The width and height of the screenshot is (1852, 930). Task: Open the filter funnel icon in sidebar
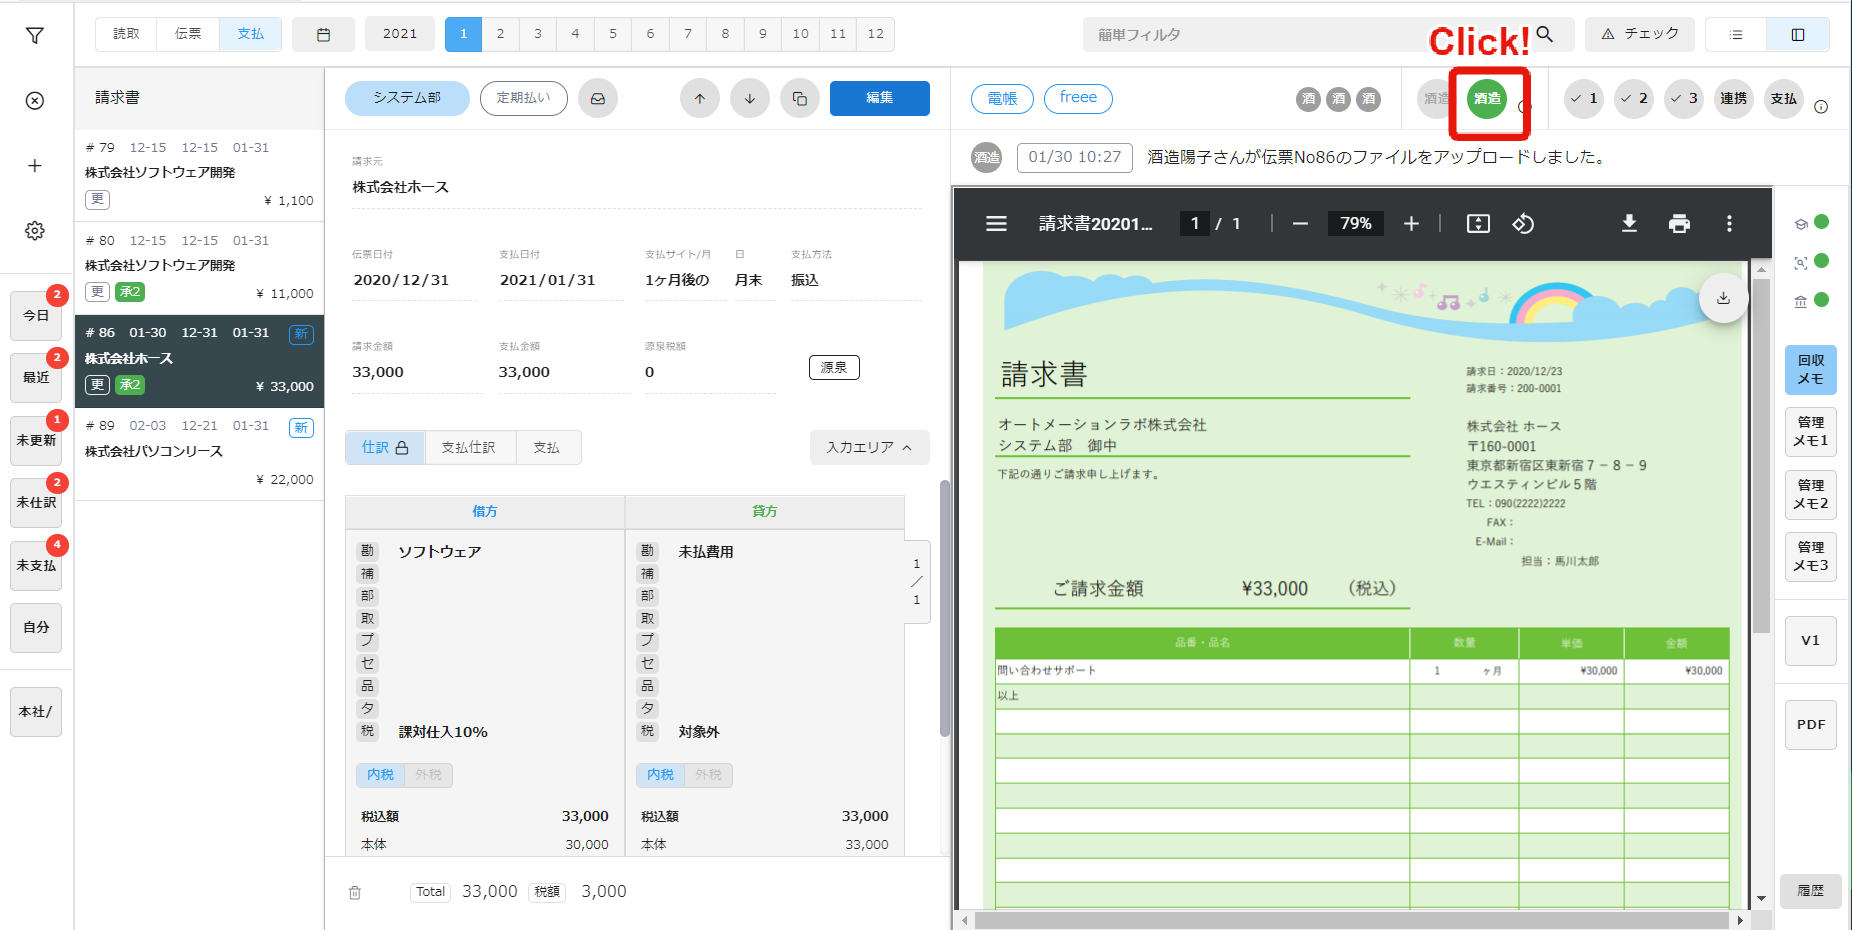pos(35,36)
